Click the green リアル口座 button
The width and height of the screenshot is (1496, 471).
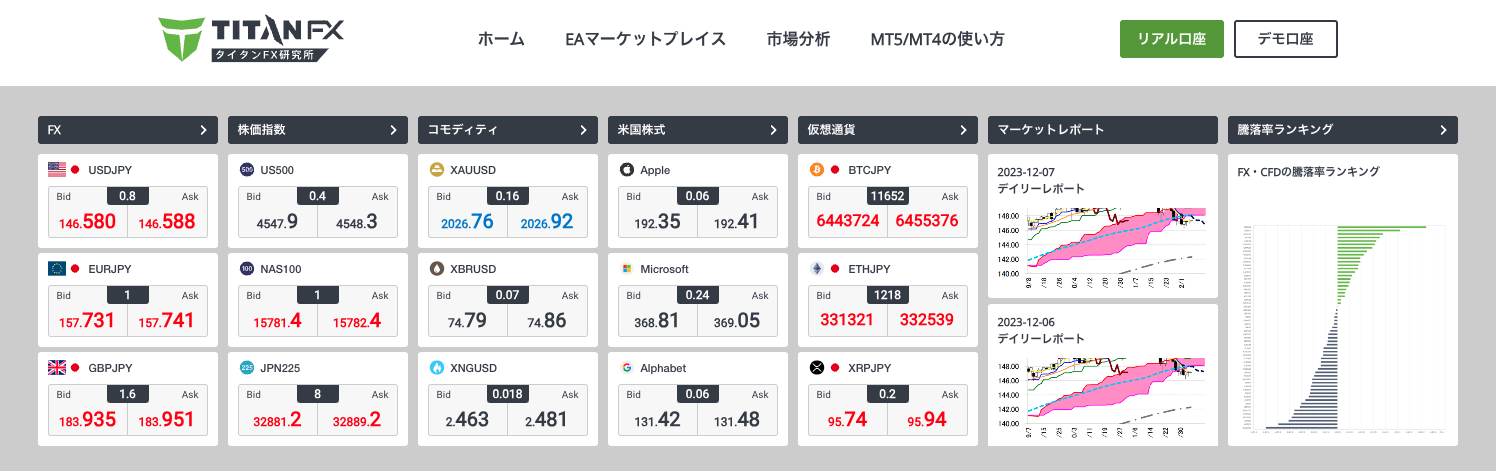[x=1172, y=39]
